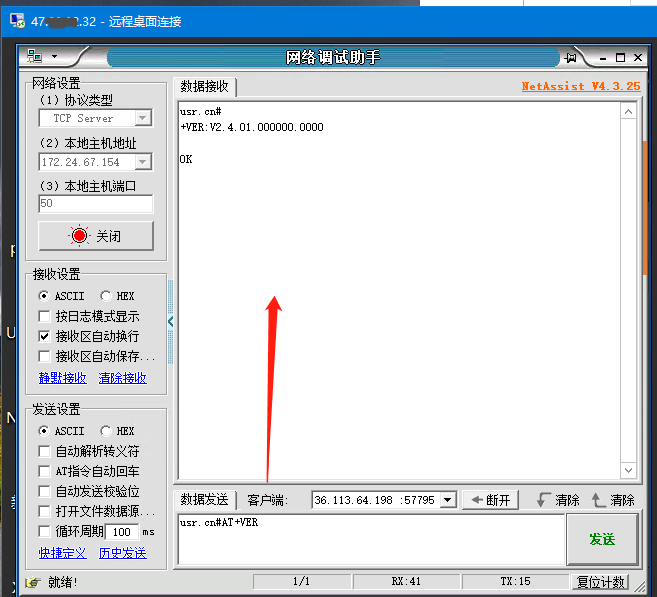Open the 快捷定义 link
657x597 pixels.
[62, 553]
